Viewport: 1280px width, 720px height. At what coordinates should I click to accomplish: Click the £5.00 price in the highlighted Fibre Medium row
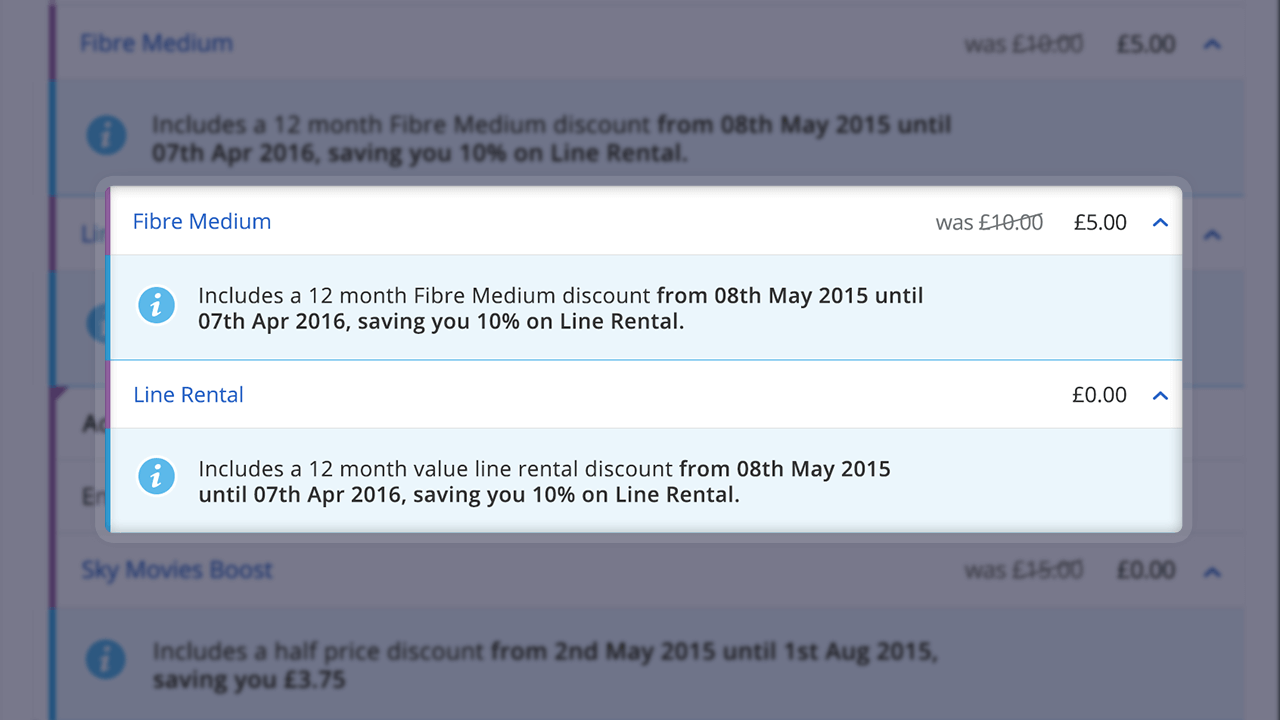(x=1100, y=223)
